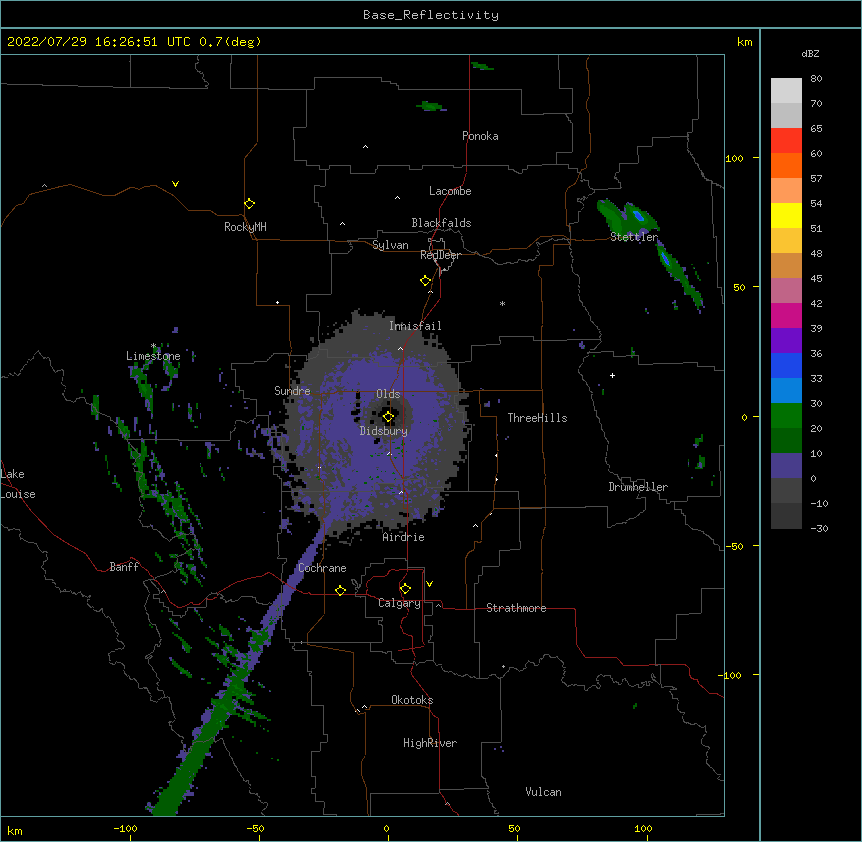Click the HighRiver label

[430, 743]
